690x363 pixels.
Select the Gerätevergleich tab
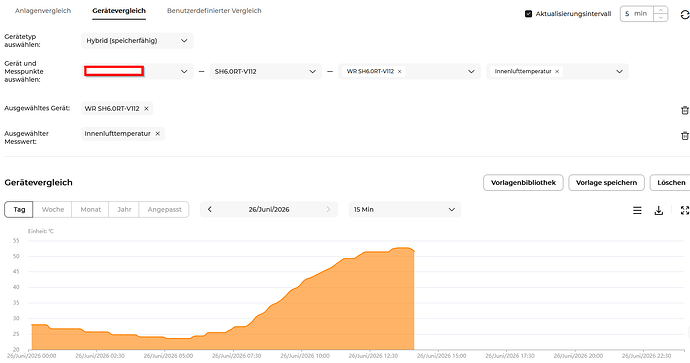[119, 11]
